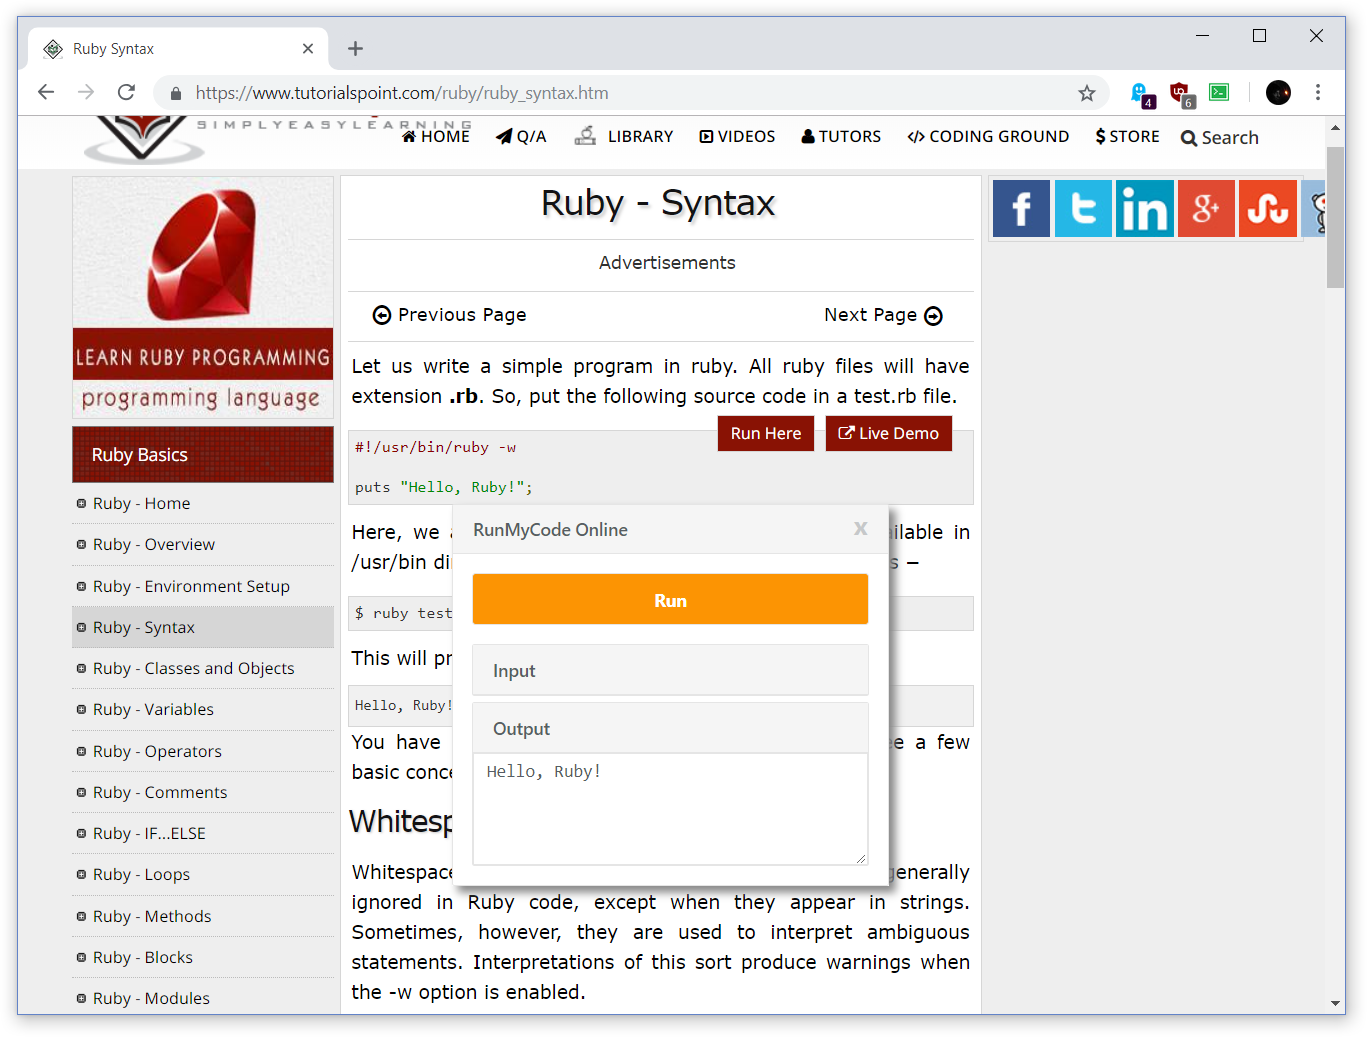Click the Ruby Basics section header
This screenshot has width=1367, height=1037.
coord(203,454)
